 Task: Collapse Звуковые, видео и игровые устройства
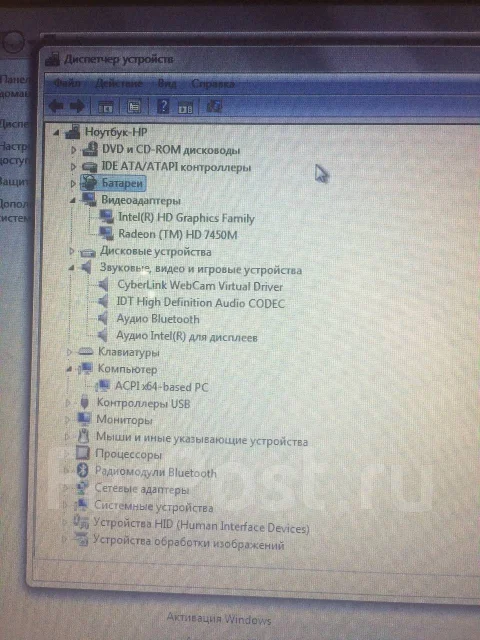click(71, 268)
